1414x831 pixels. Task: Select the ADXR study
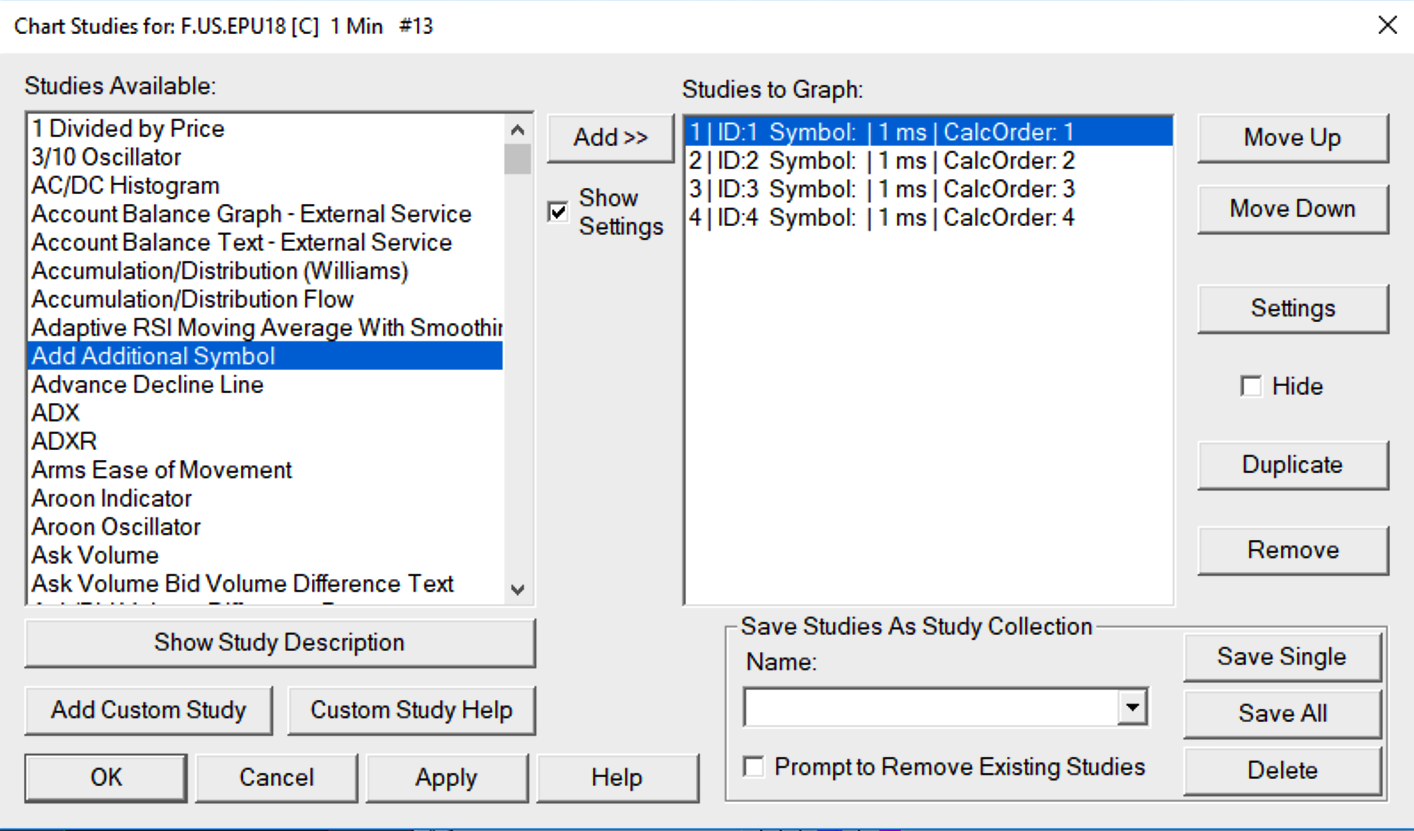265,442
